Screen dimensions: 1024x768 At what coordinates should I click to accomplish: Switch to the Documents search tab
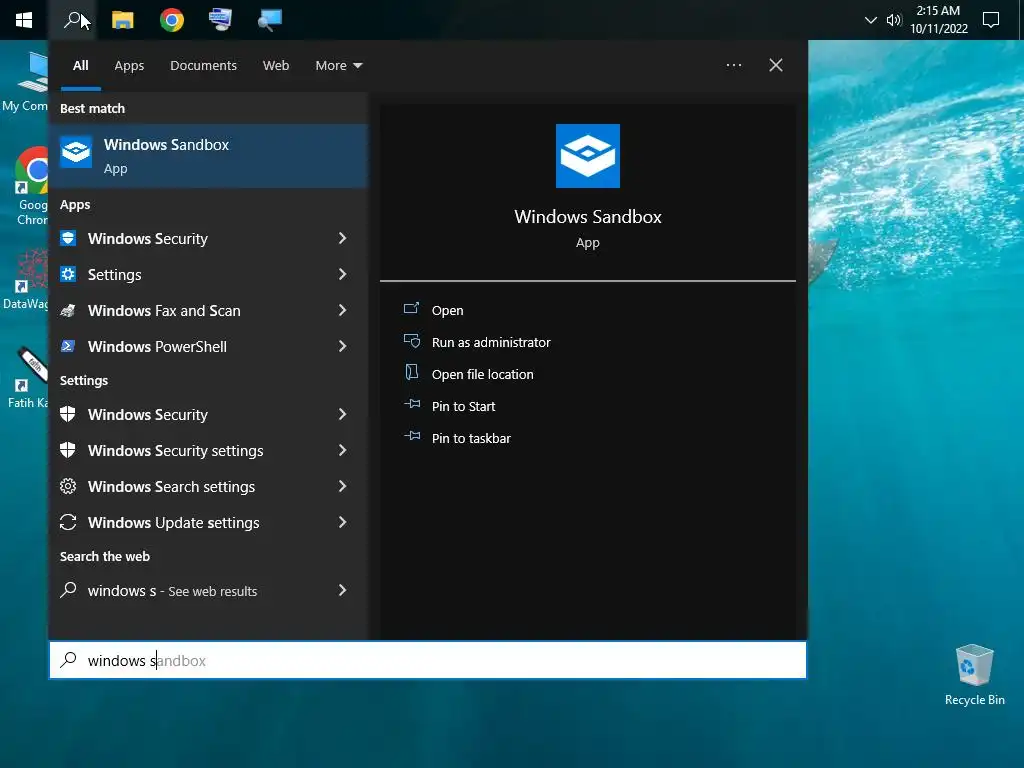tap(203, 65)
